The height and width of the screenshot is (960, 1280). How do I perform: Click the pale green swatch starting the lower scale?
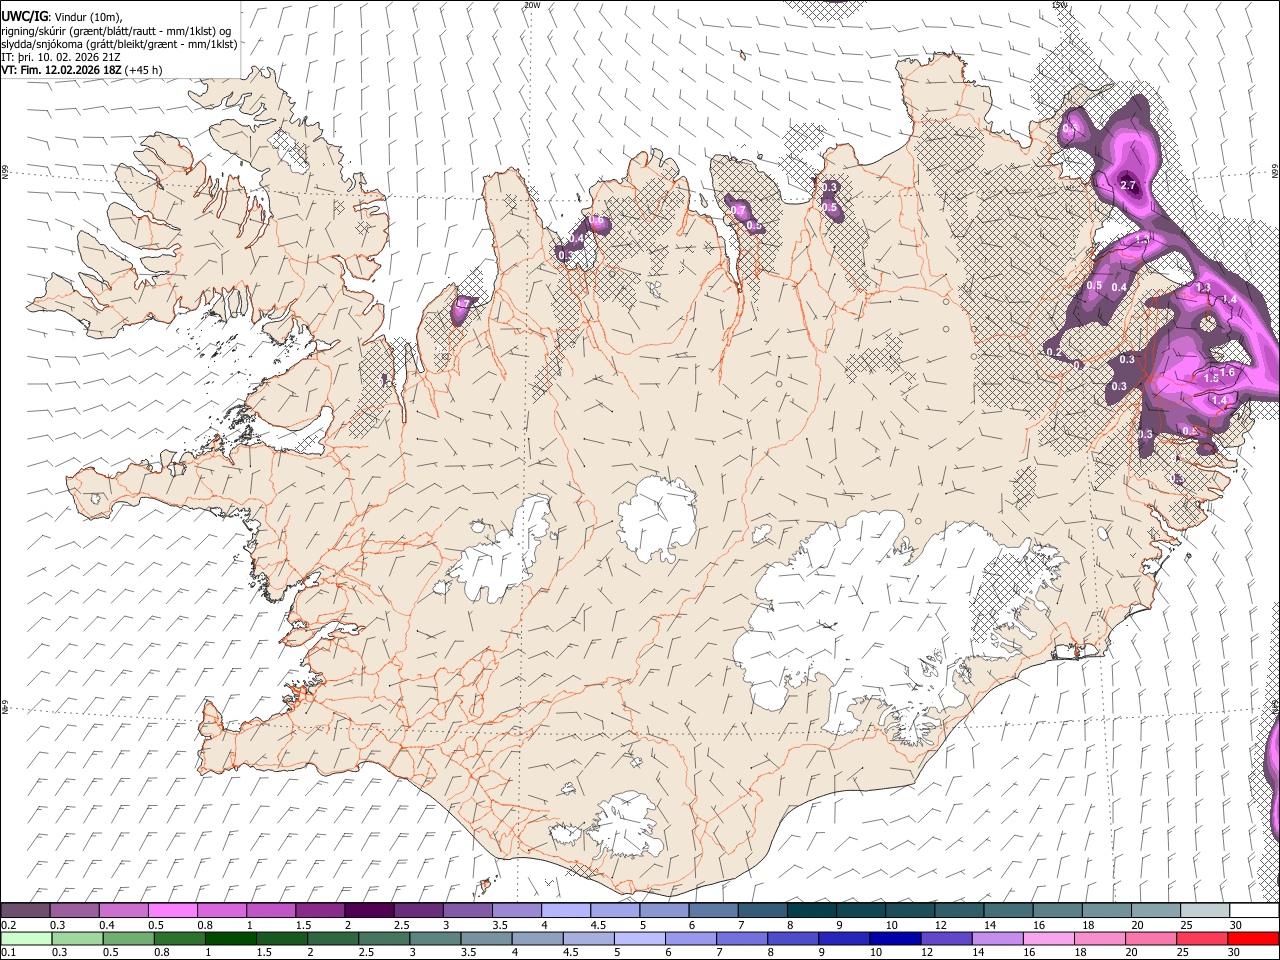25,938
